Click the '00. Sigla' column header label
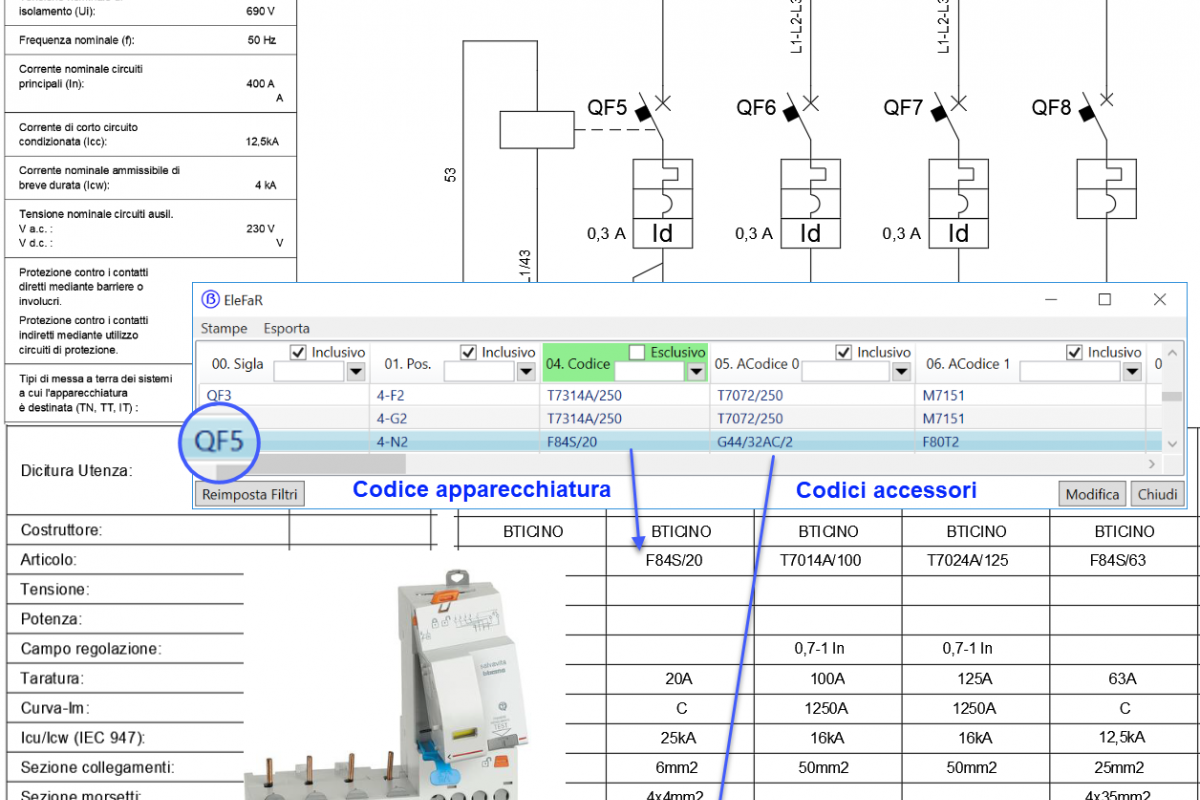Viewport: 1200px width, 800px height. coord(238,364)
